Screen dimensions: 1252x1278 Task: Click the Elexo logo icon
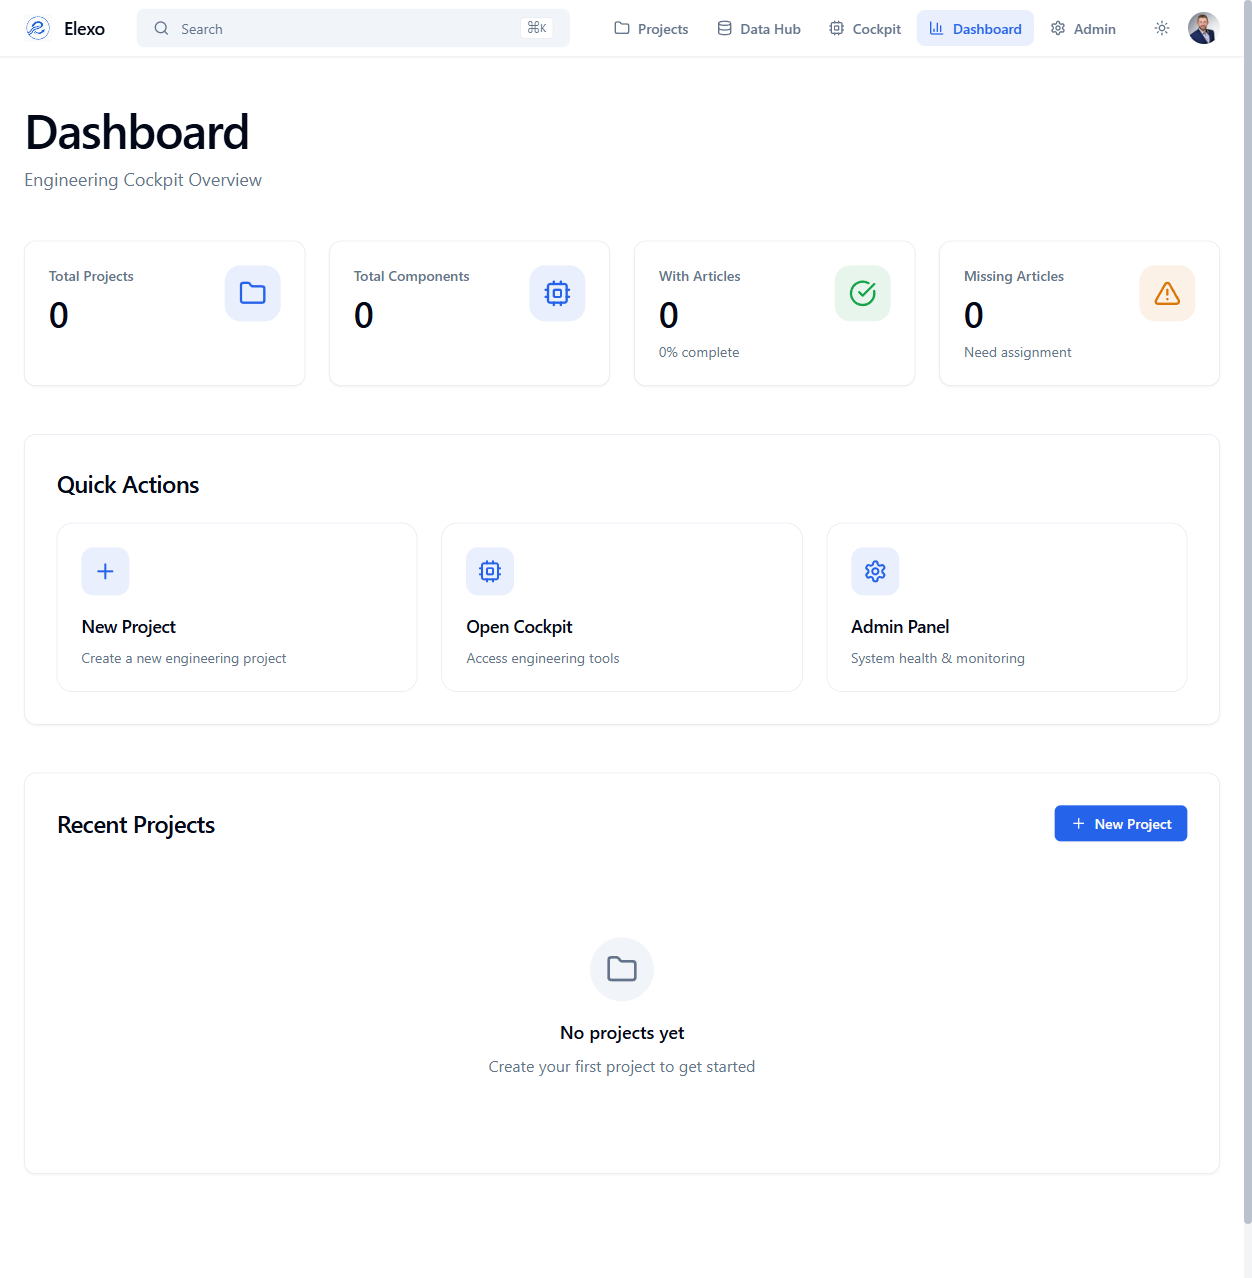pyautogui.click(x=38, y=29)
